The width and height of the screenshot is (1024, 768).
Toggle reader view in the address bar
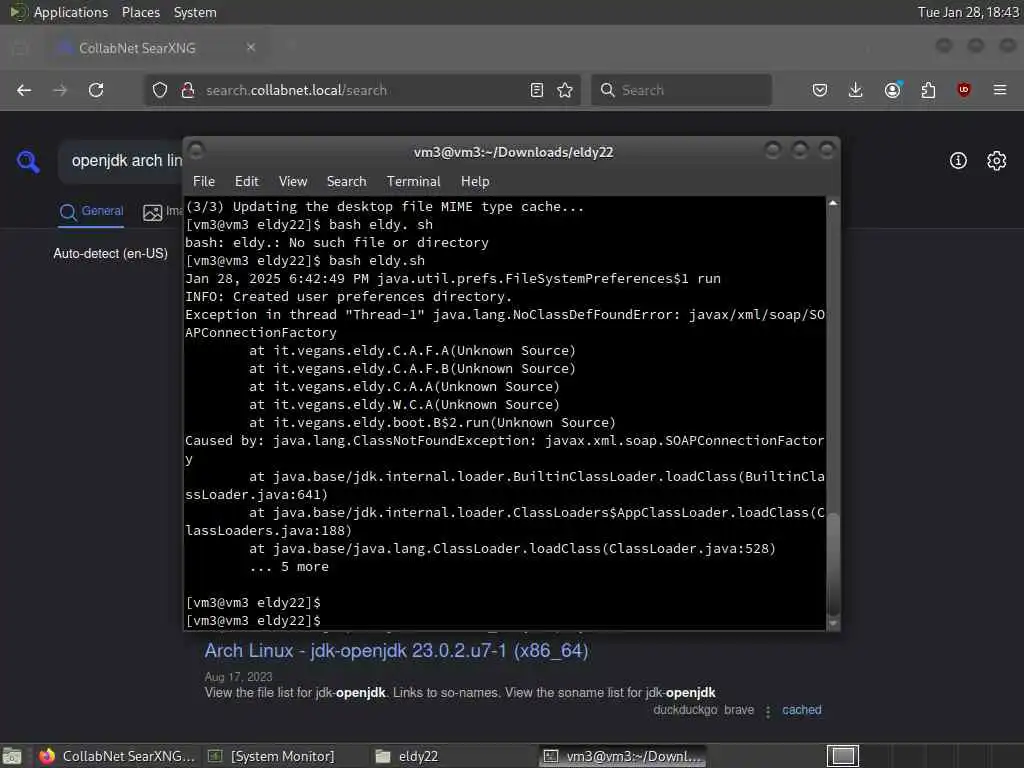point(537,90)
